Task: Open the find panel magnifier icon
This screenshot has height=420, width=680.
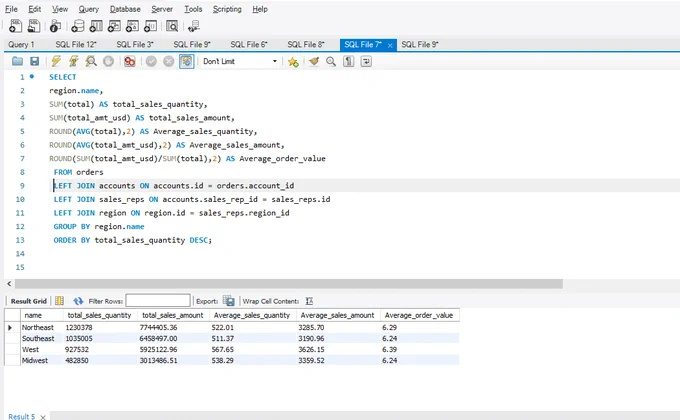Action: 331,62
